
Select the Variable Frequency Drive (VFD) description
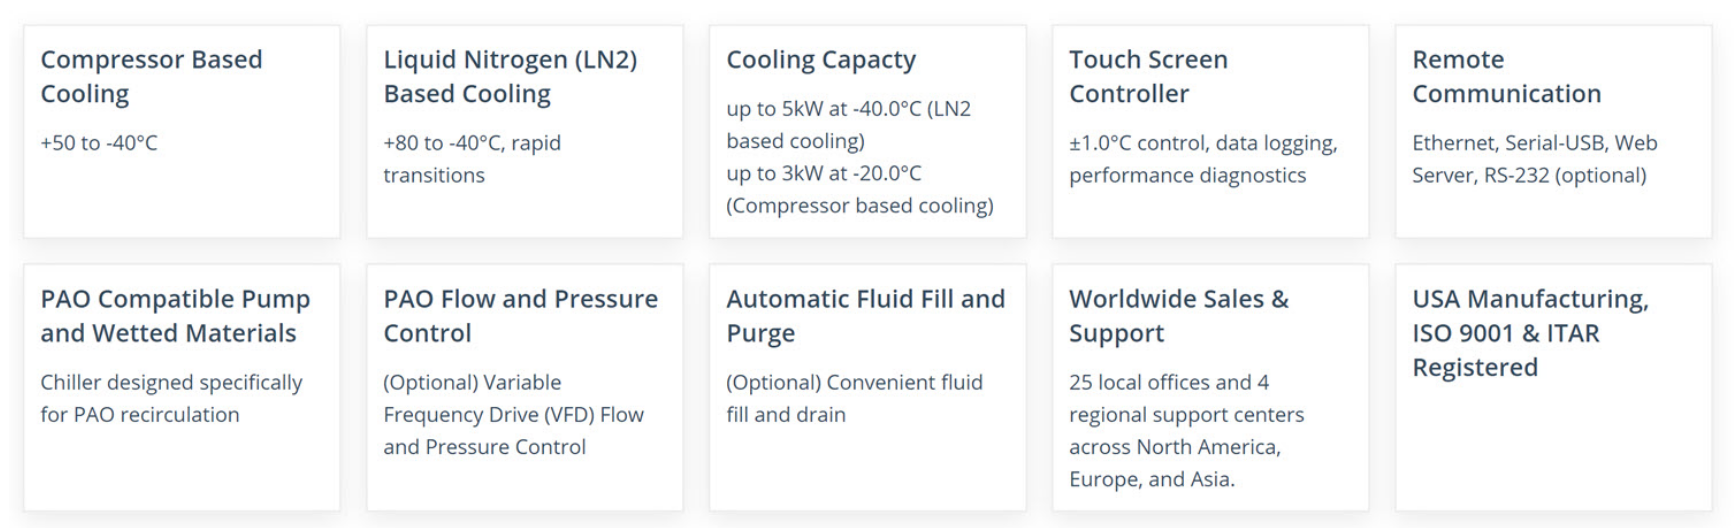pos(513,414)
